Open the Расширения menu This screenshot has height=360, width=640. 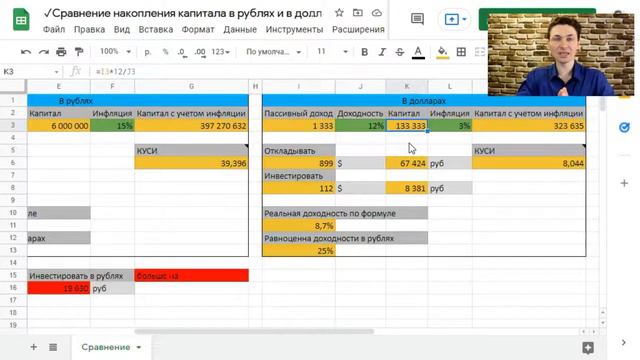[x=358, y=29]
